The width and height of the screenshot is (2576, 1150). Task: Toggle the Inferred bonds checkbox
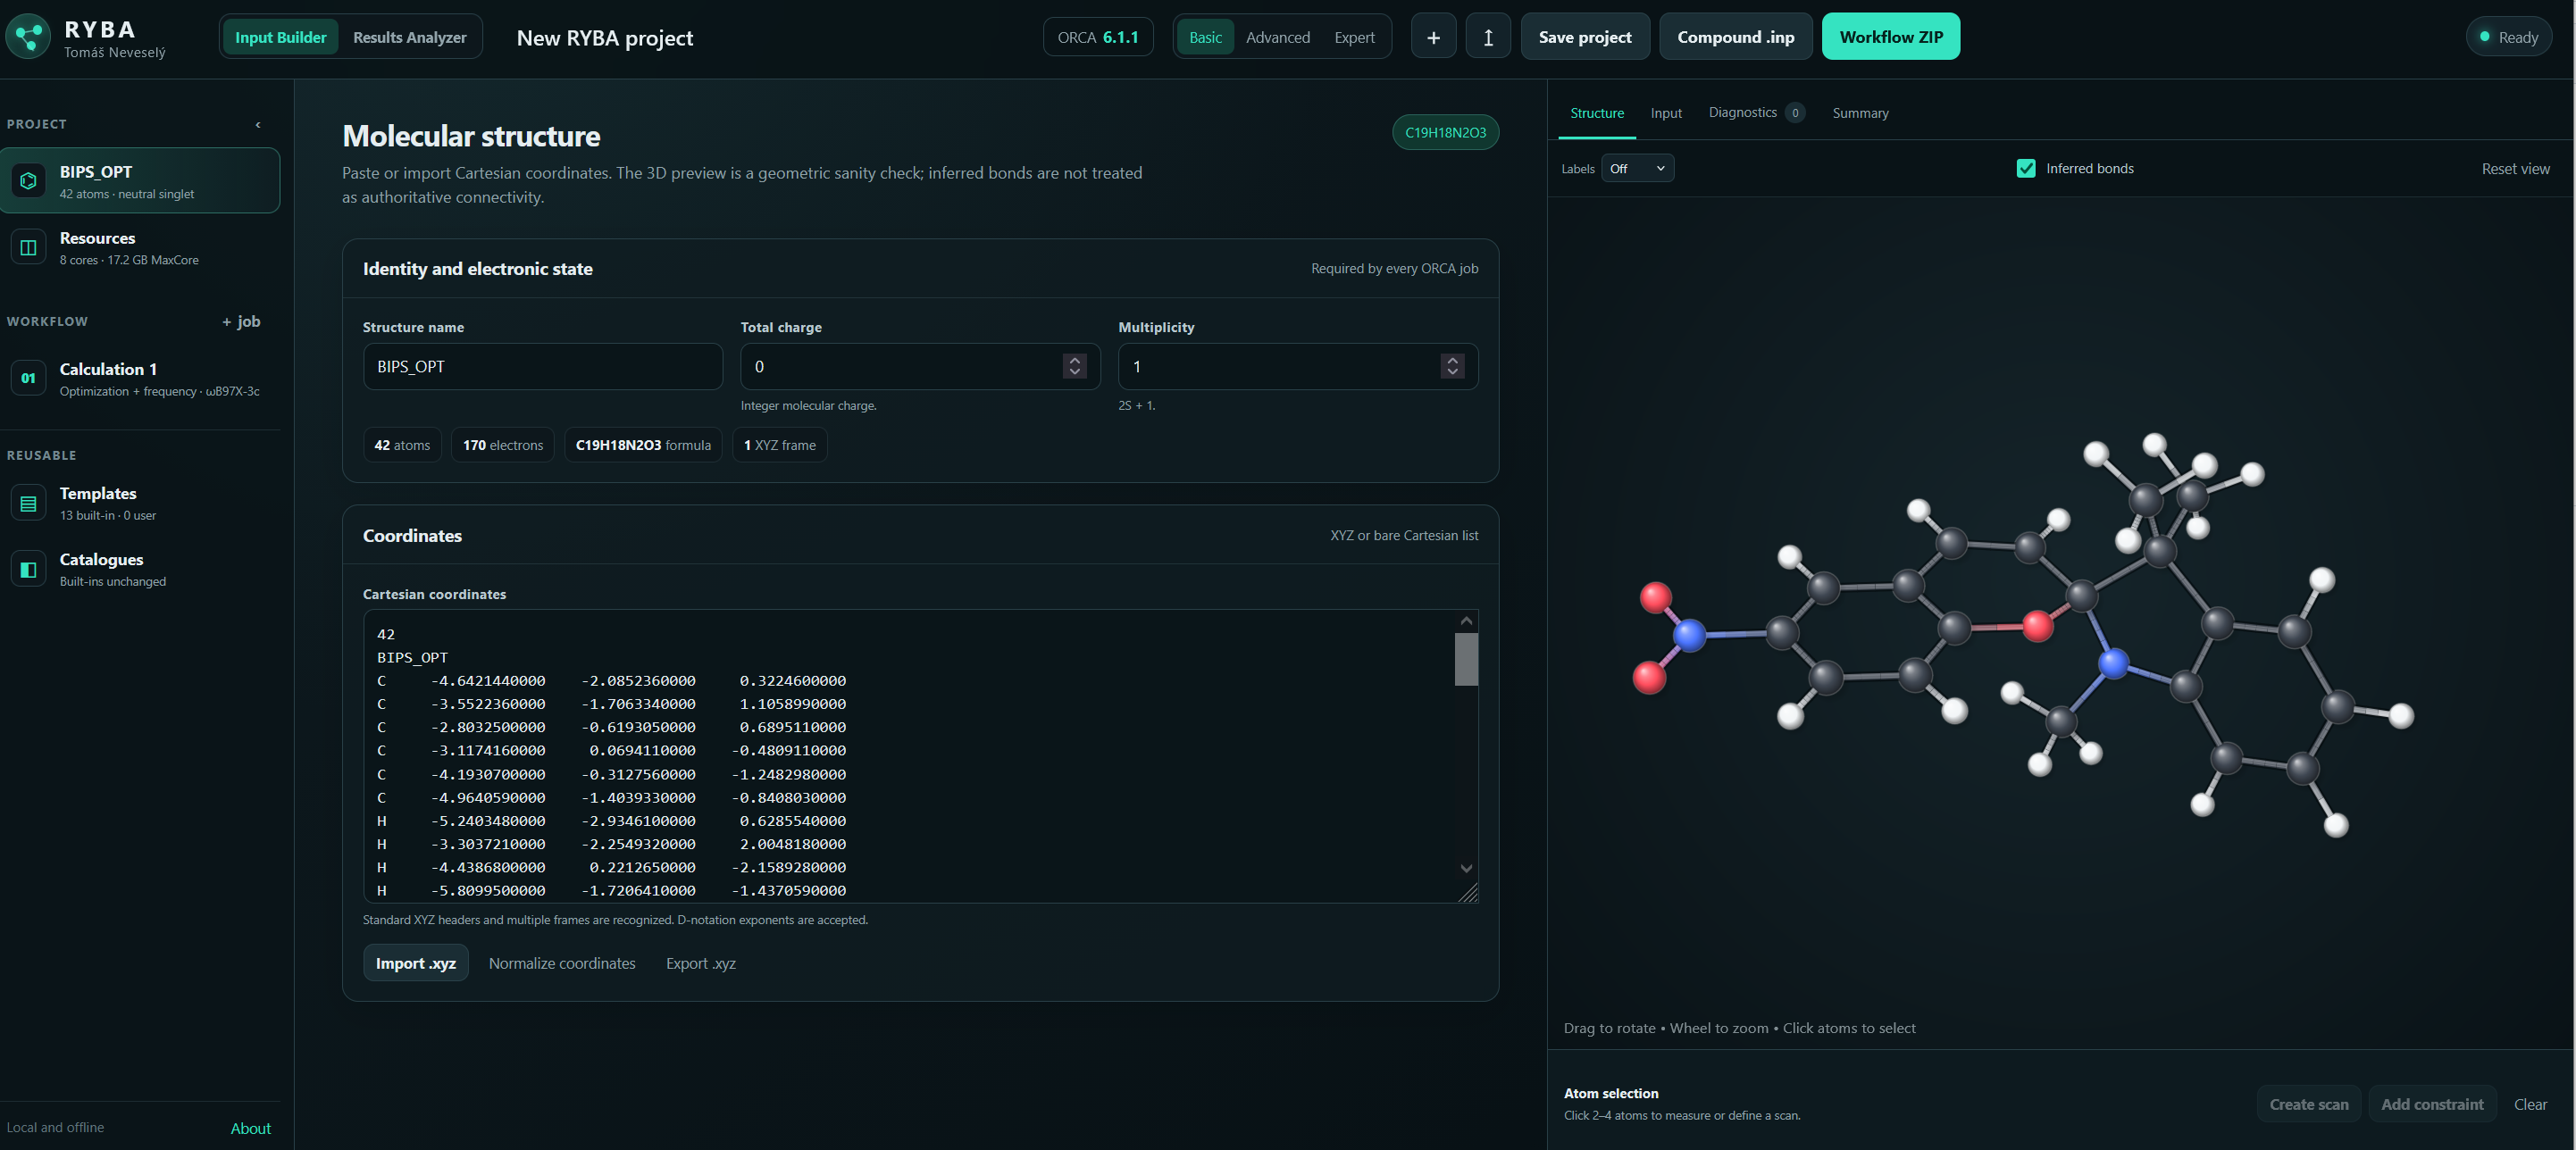tap(2025, 168)
